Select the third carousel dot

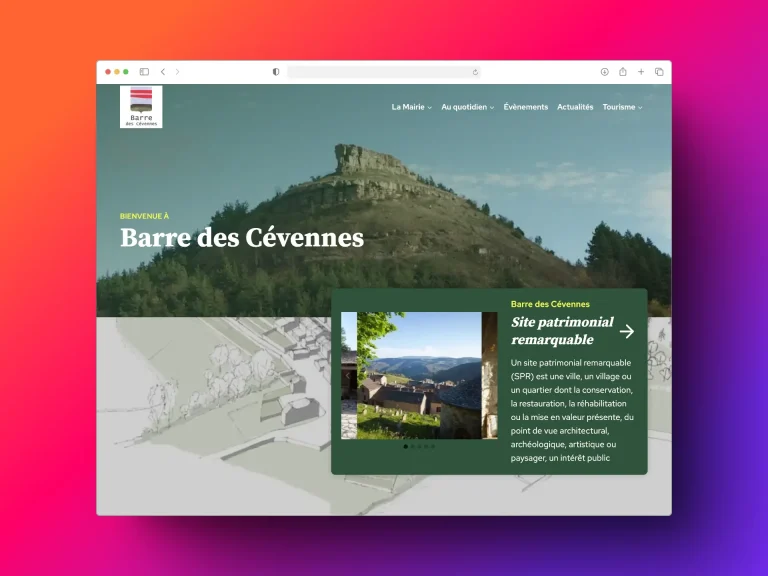419,446
